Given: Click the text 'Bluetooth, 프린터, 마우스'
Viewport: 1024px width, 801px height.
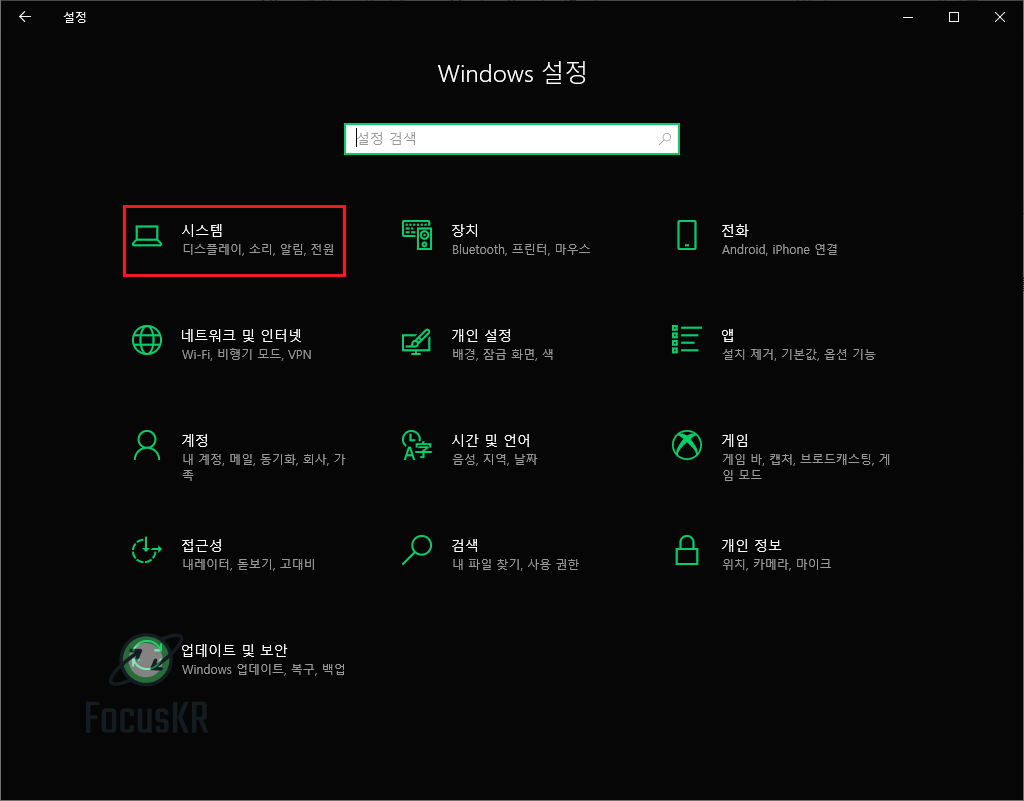Looking at the screenshot, I should (x=521, y=249).
